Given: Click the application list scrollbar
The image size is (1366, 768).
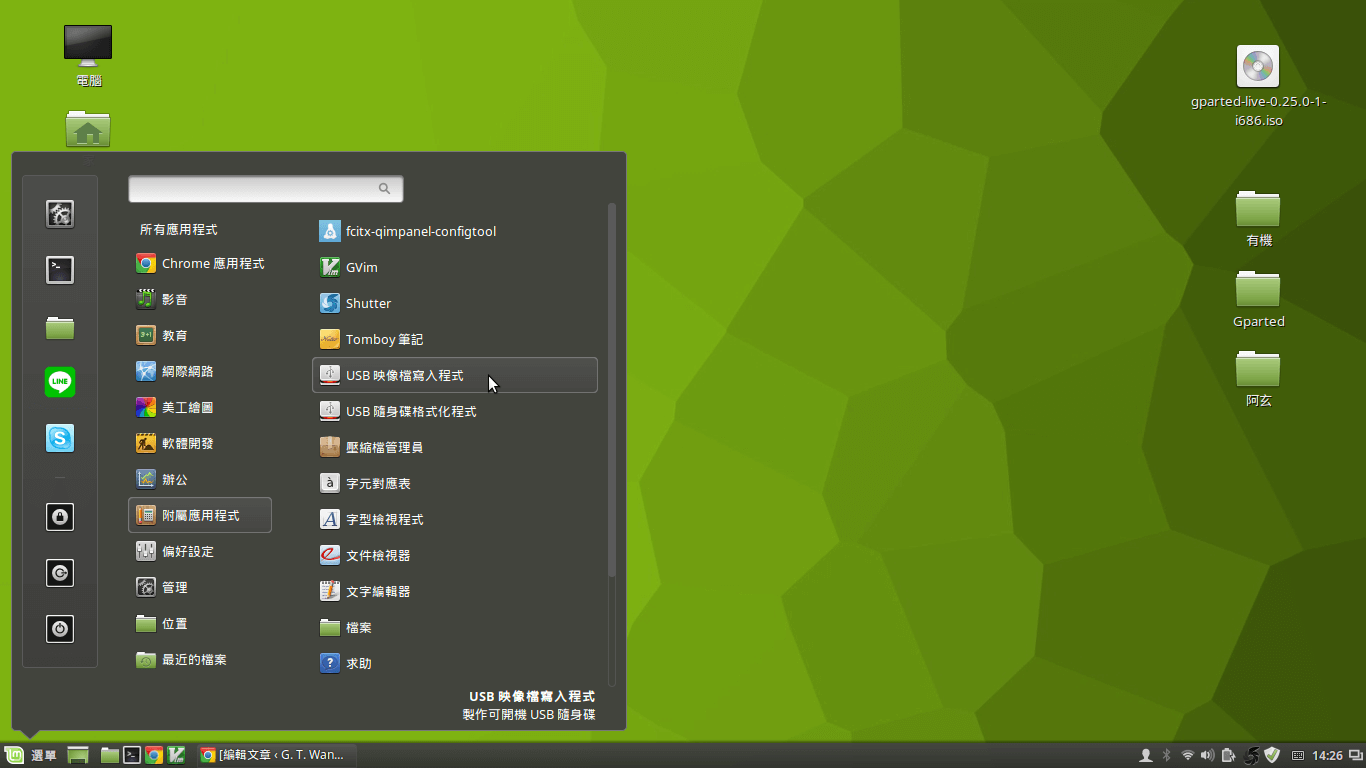Looking at the screenshot, I should [611, 390].
